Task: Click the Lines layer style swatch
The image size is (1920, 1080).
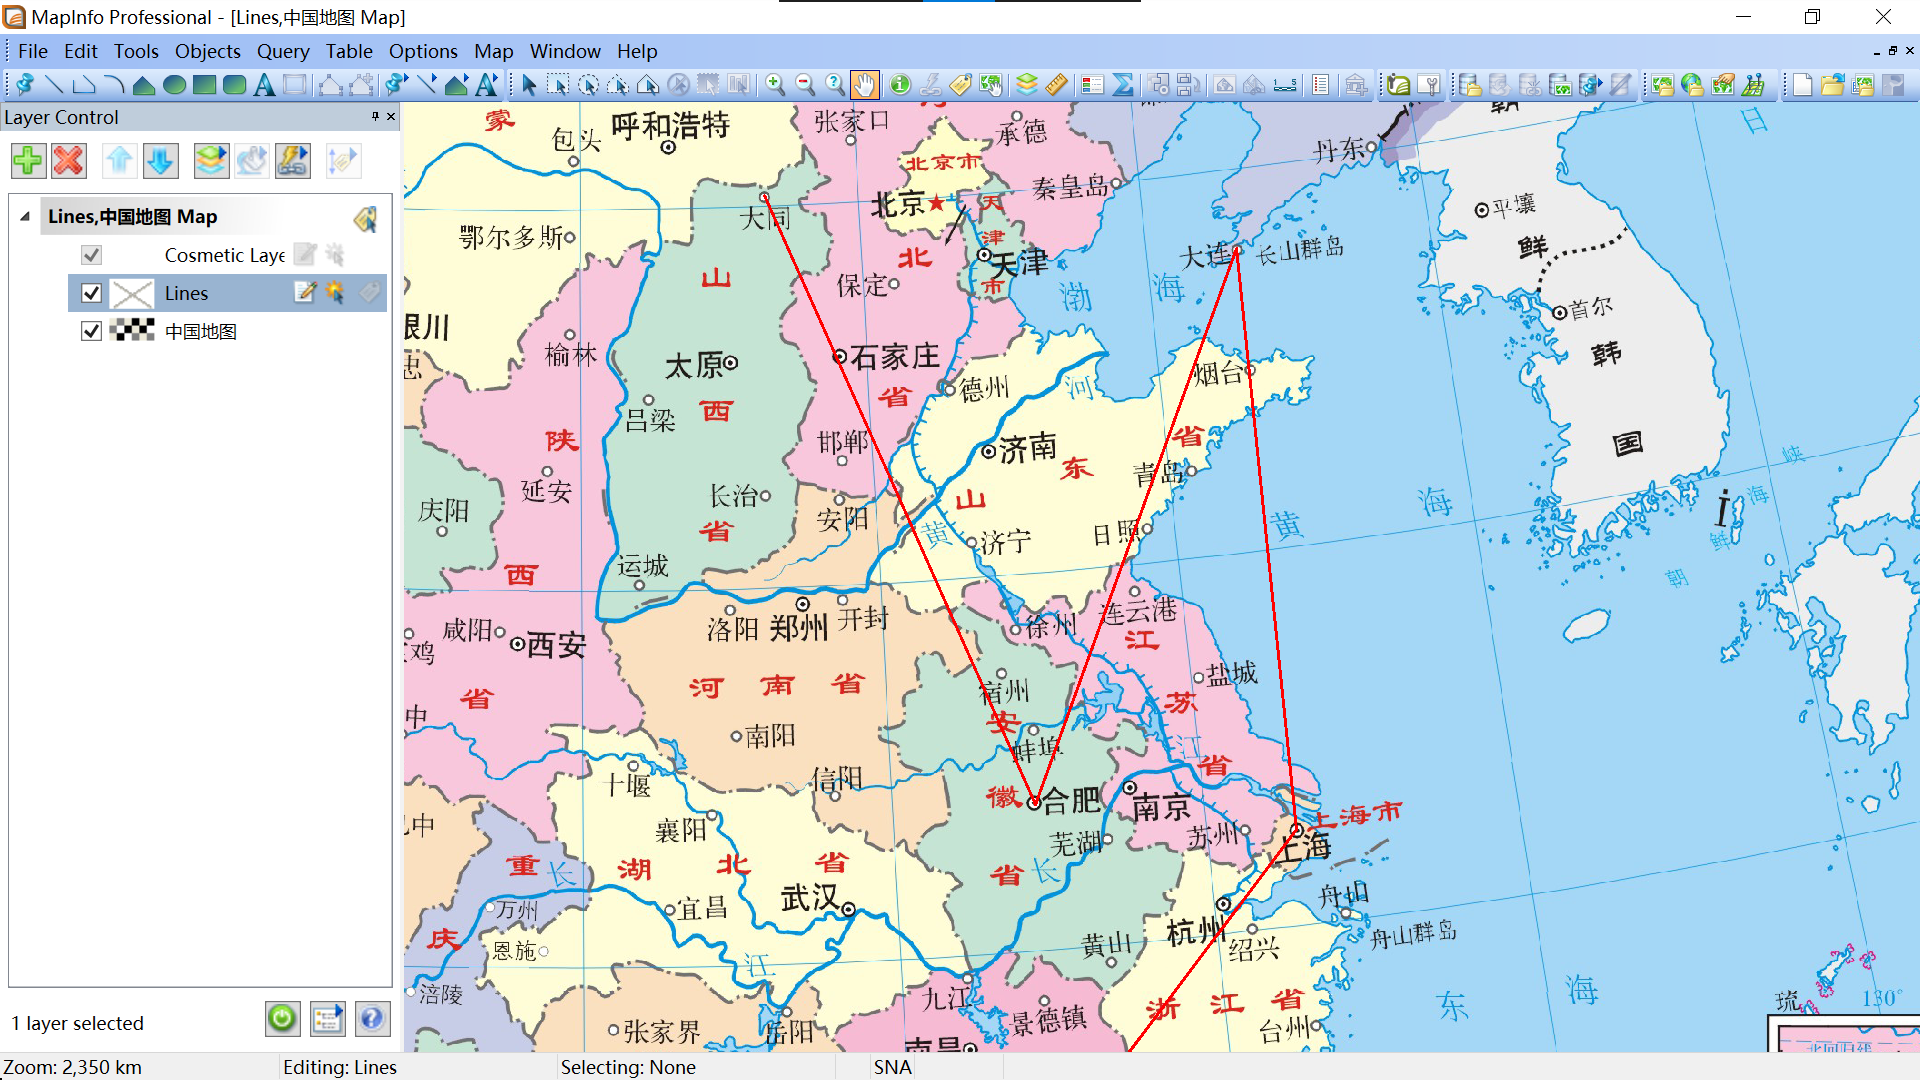Action: tap(132, 293)
